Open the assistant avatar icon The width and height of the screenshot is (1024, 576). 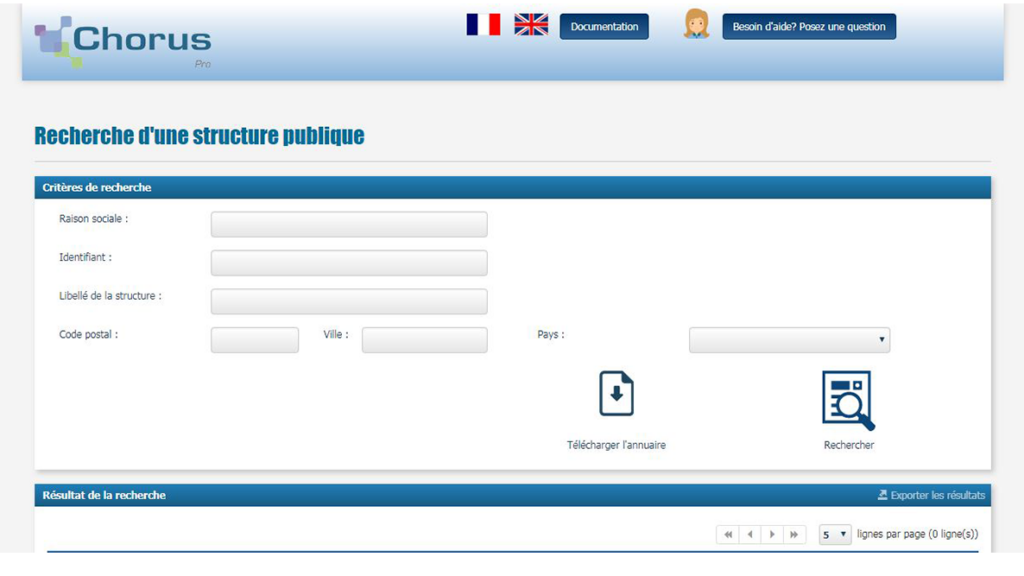pos(696,25)
